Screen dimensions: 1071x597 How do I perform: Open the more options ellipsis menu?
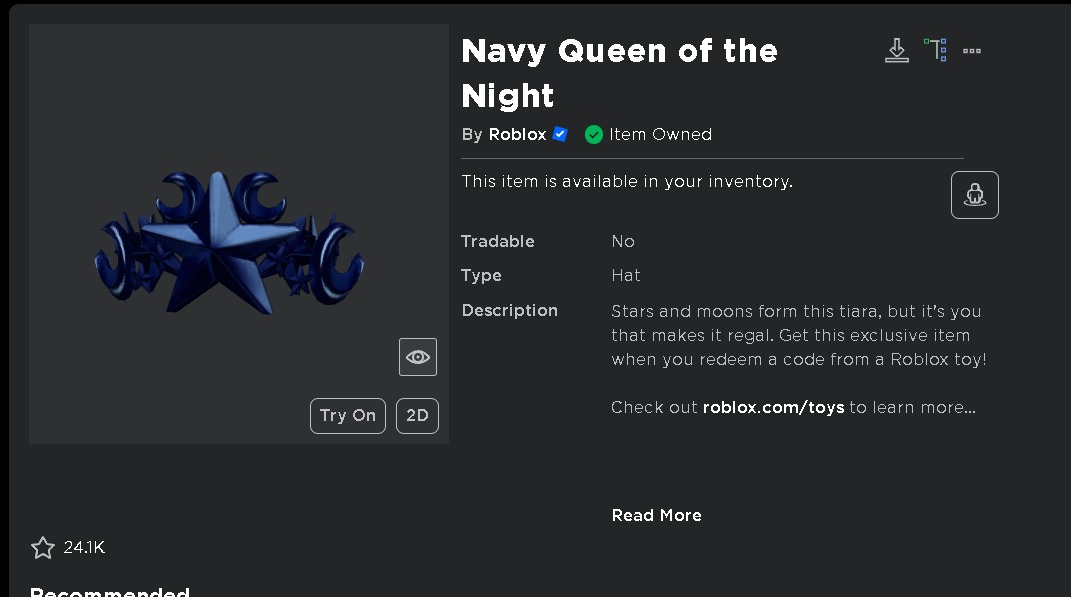click(x=971, y=49)
